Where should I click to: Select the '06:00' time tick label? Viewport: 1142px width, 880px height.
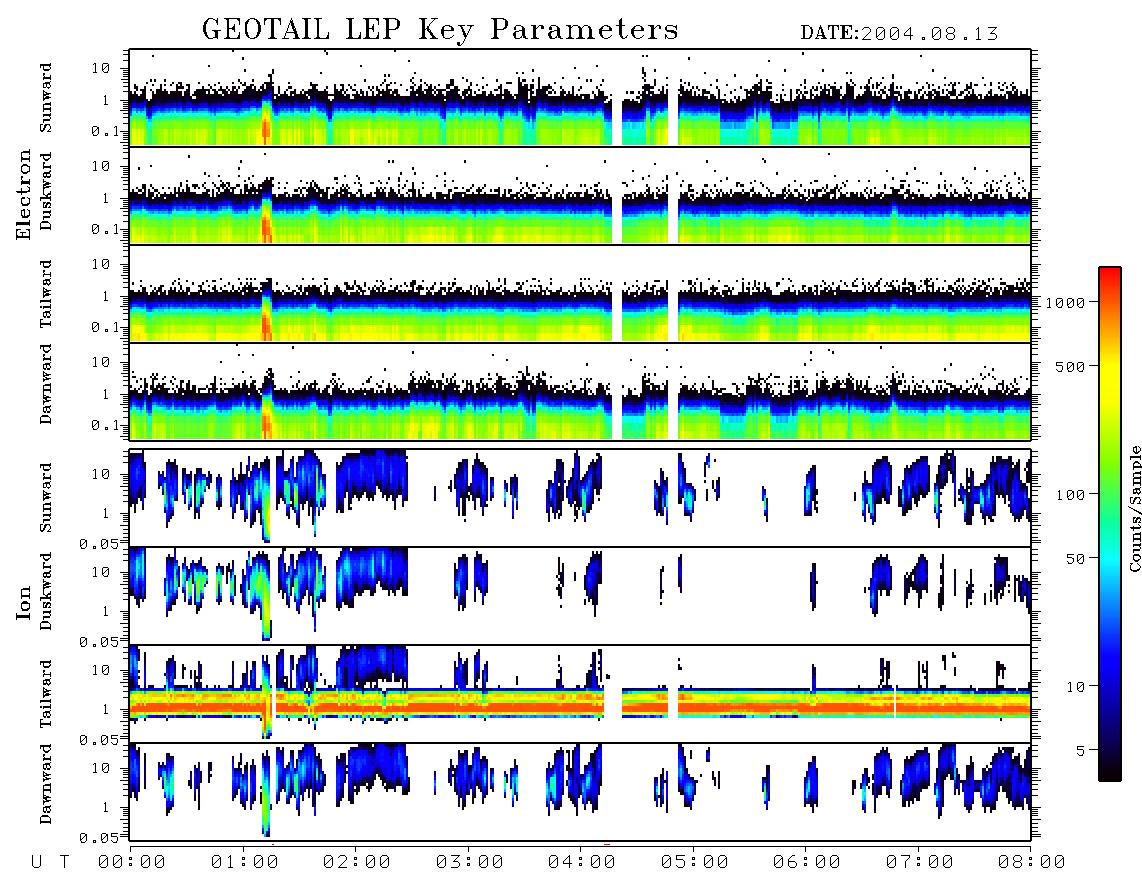coord(807,862)
